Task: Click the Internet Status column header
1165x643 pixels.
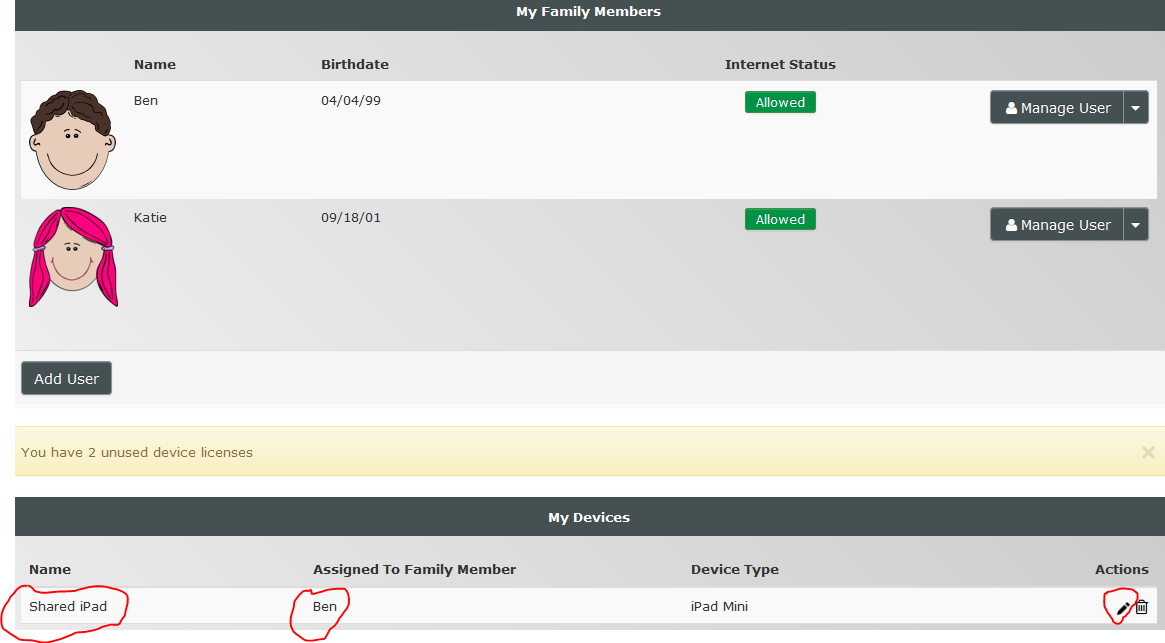Action: [x=780, y=64]
